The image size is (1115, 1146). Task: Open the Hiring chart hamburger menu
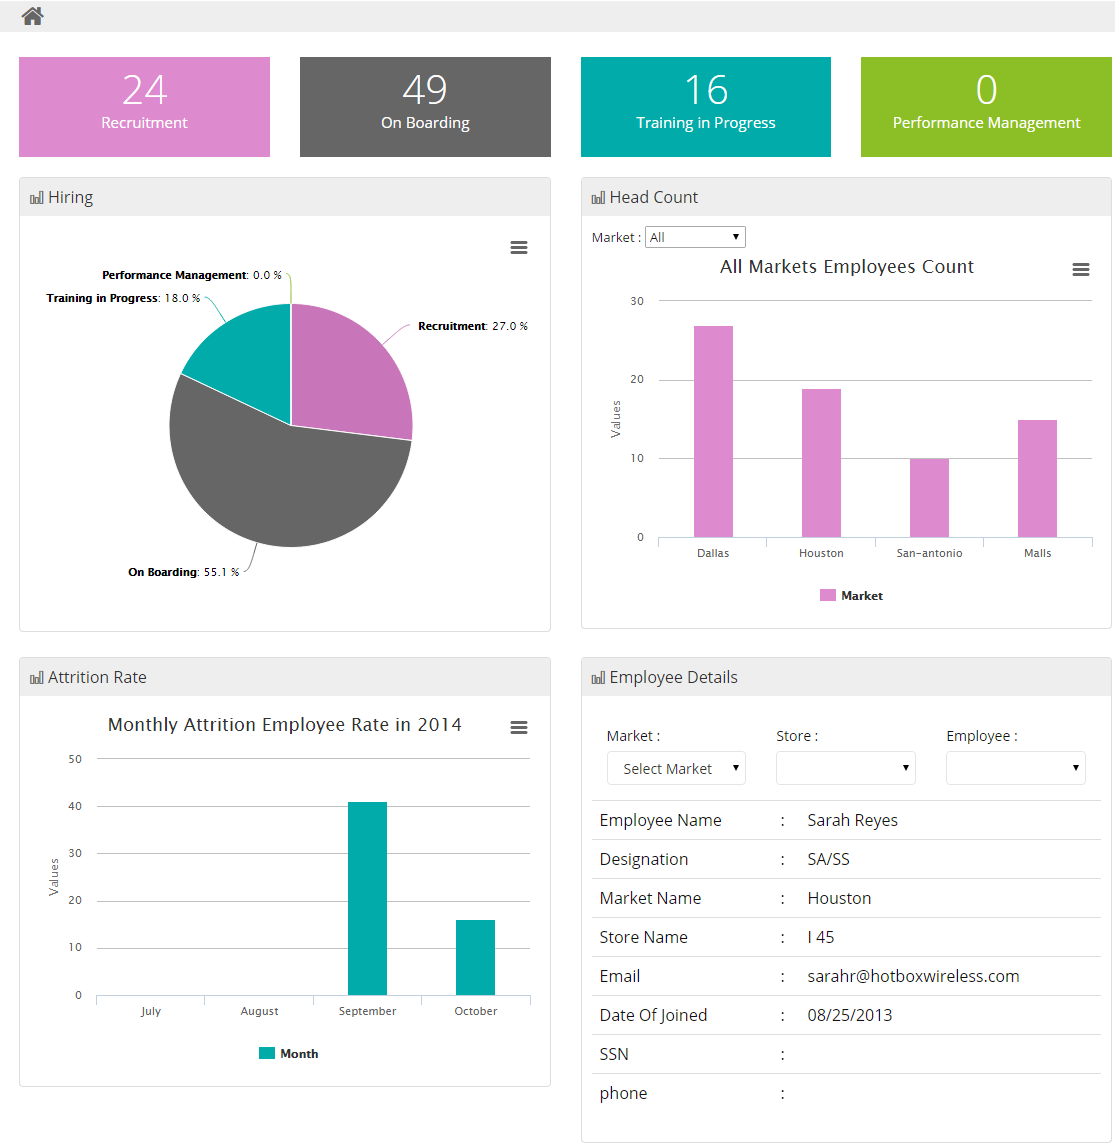click(x=519, y=248)
